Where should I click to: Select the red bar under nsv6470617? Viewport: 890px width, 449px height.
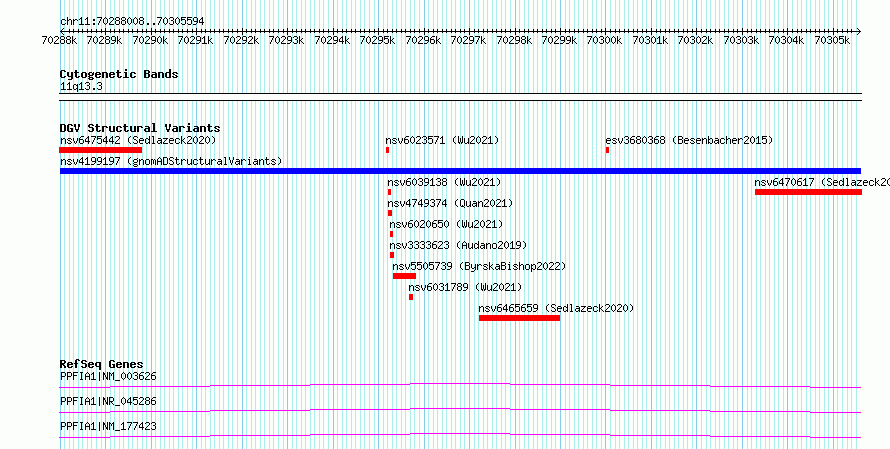[x=808, y=192]
